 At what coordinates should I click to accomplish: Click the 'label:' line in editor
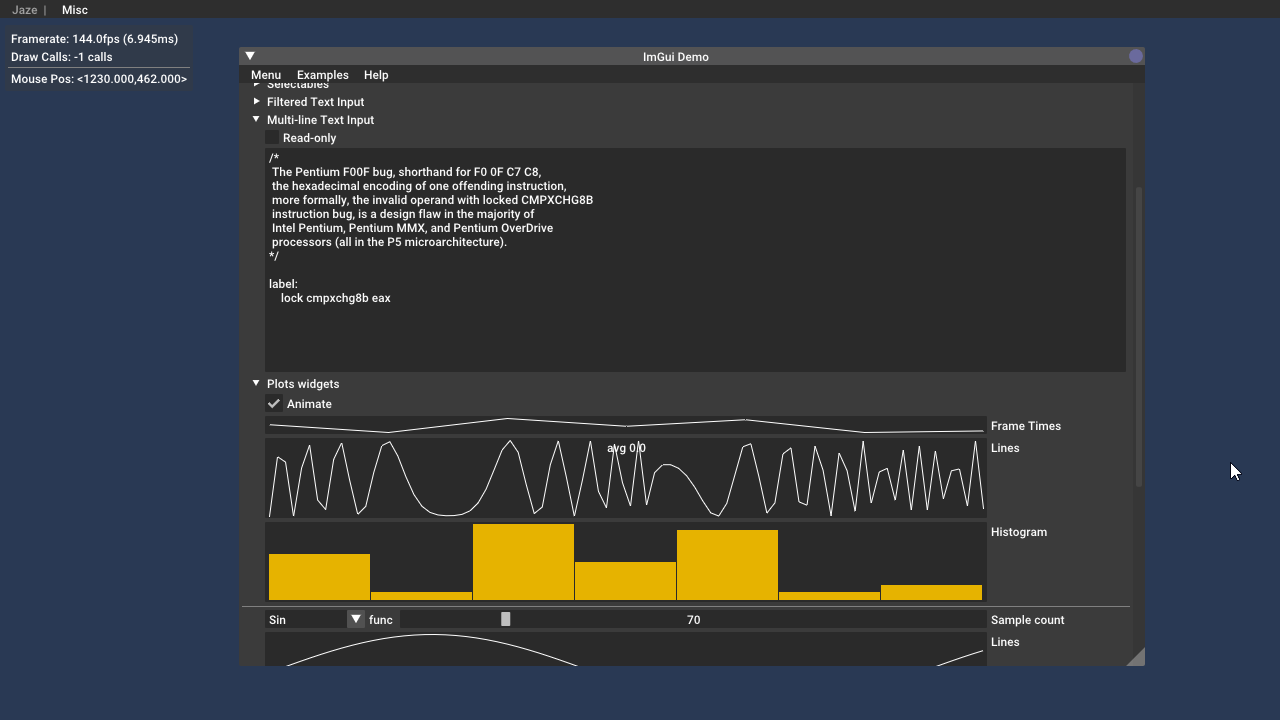pos(283,284)
